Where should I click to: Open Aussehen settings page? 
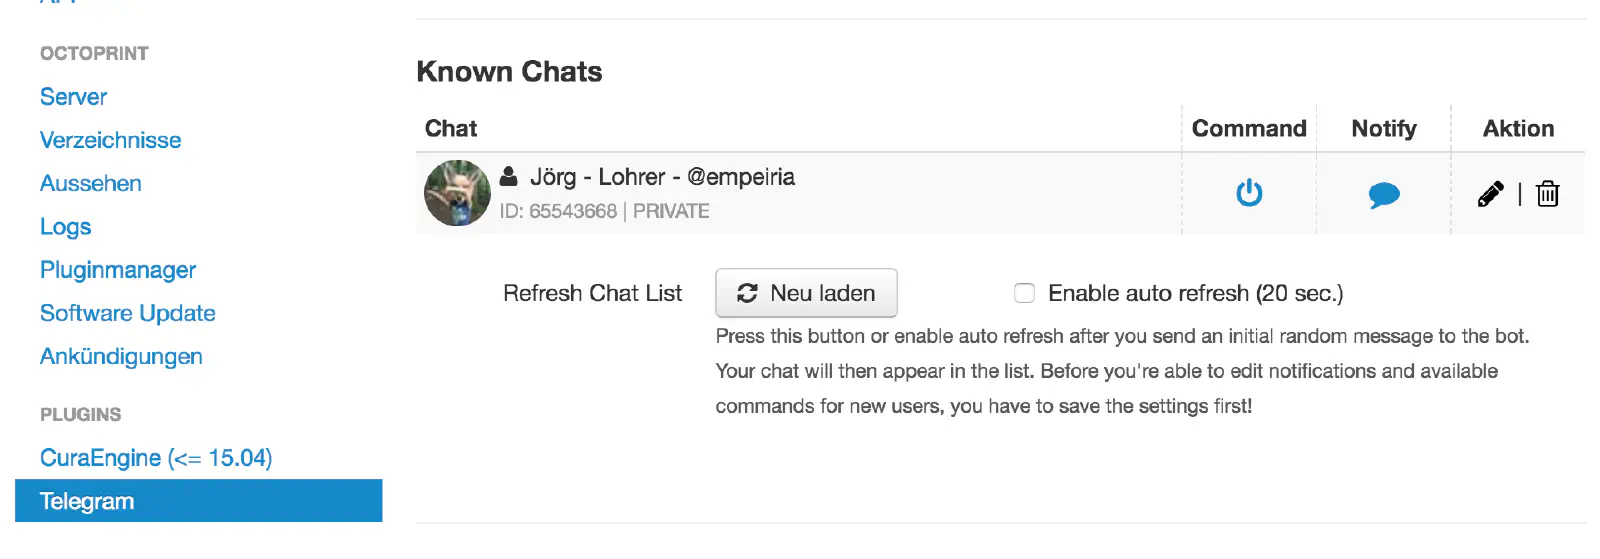(x=90, y=183)
